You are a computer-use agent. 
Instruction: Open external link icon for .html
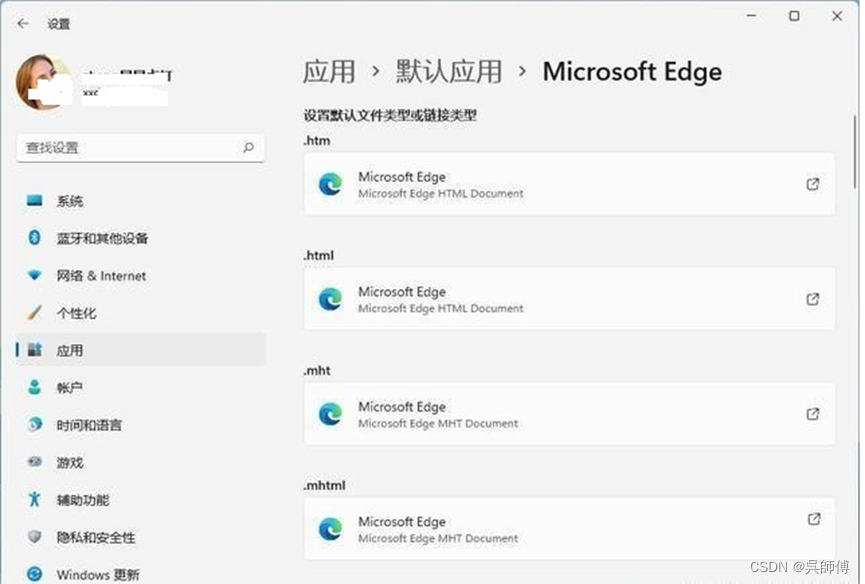[x=813, y=299]
